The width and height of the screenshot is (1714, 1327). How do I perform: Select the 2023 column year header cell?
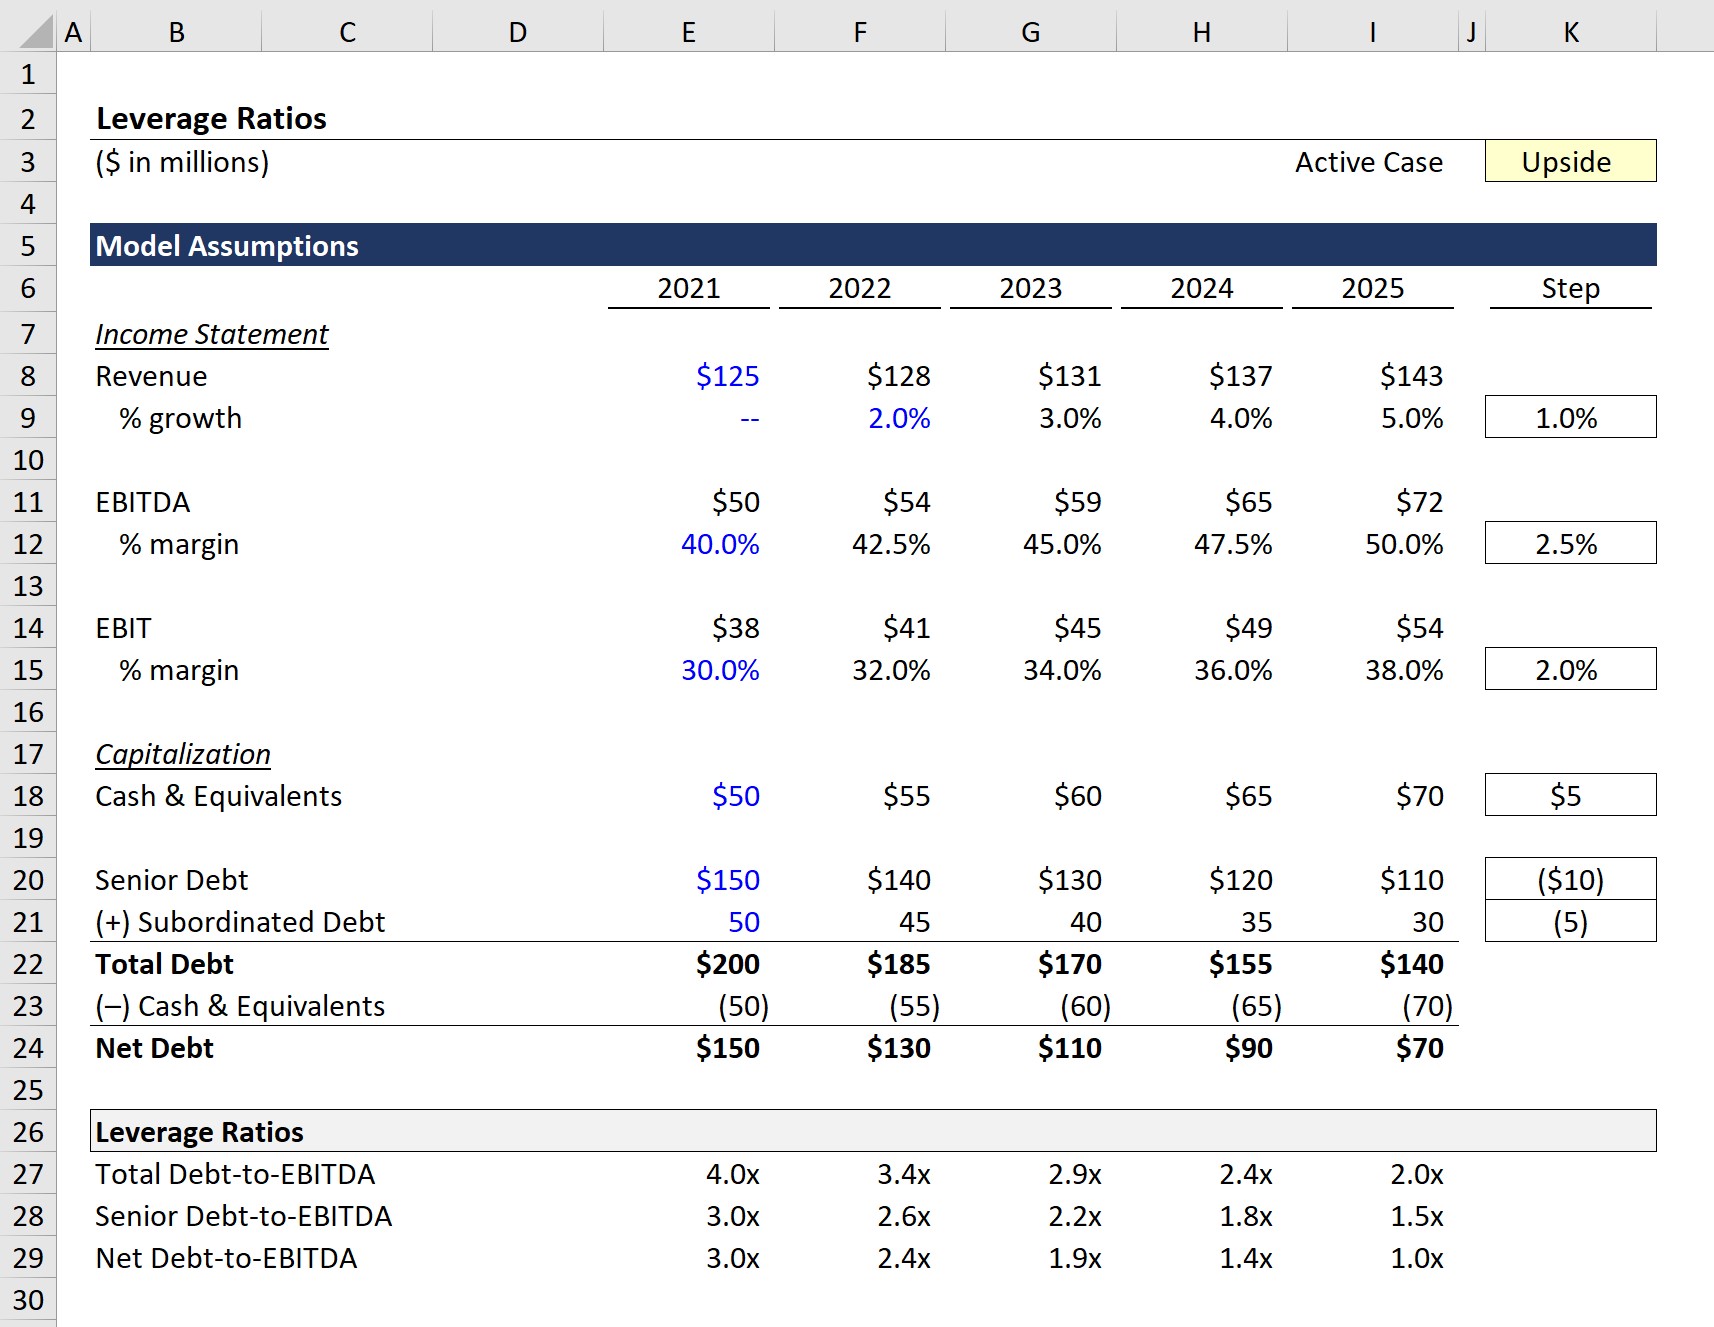click(1030, 288)
